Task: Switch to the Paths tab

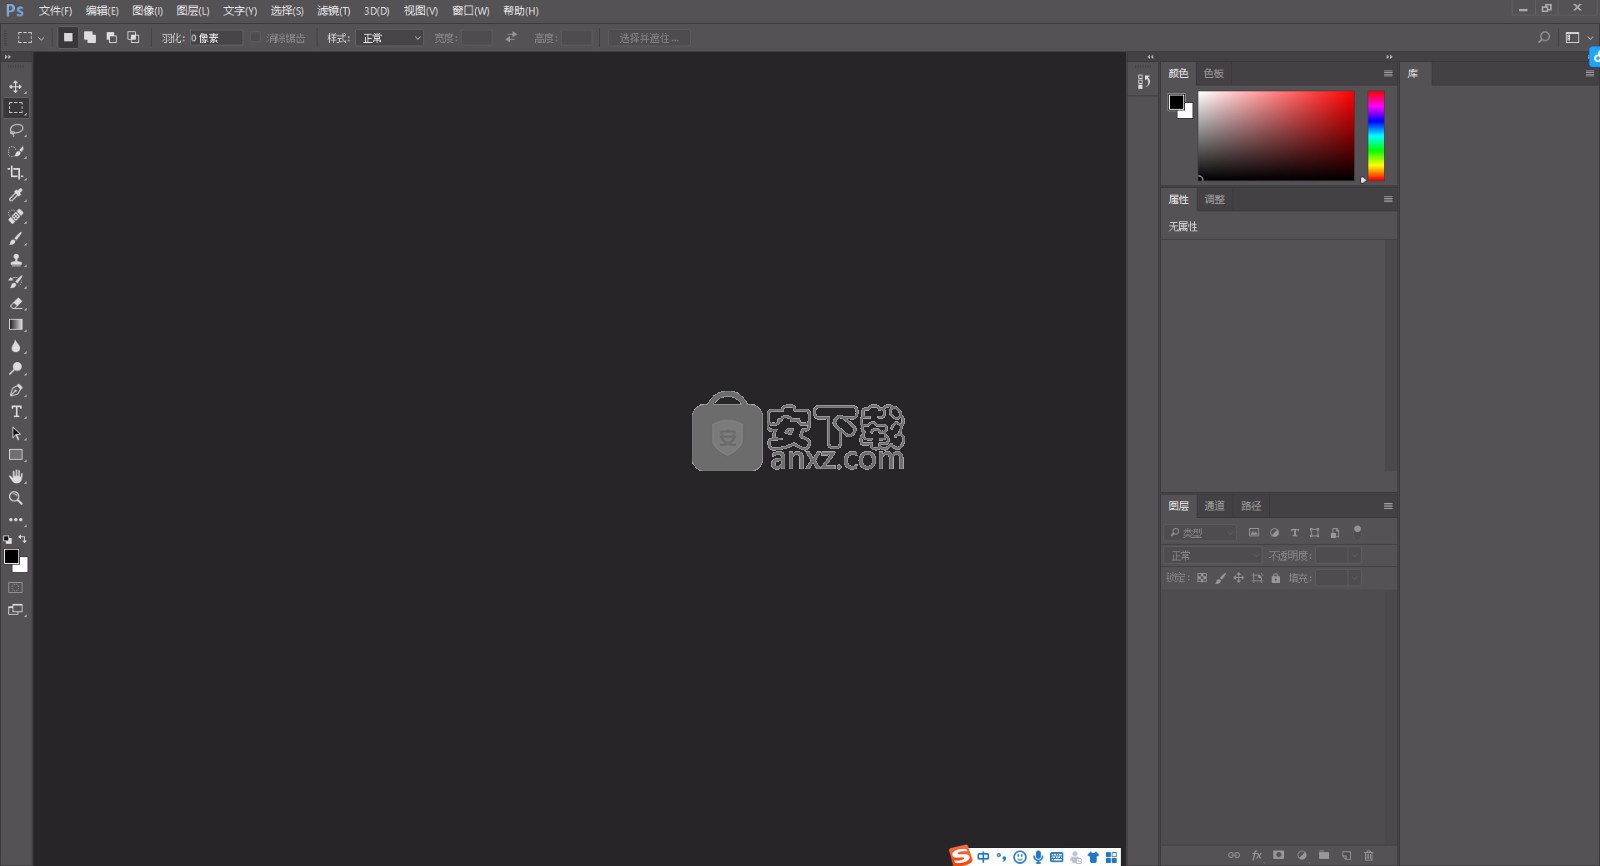Action: [1251, 506]
